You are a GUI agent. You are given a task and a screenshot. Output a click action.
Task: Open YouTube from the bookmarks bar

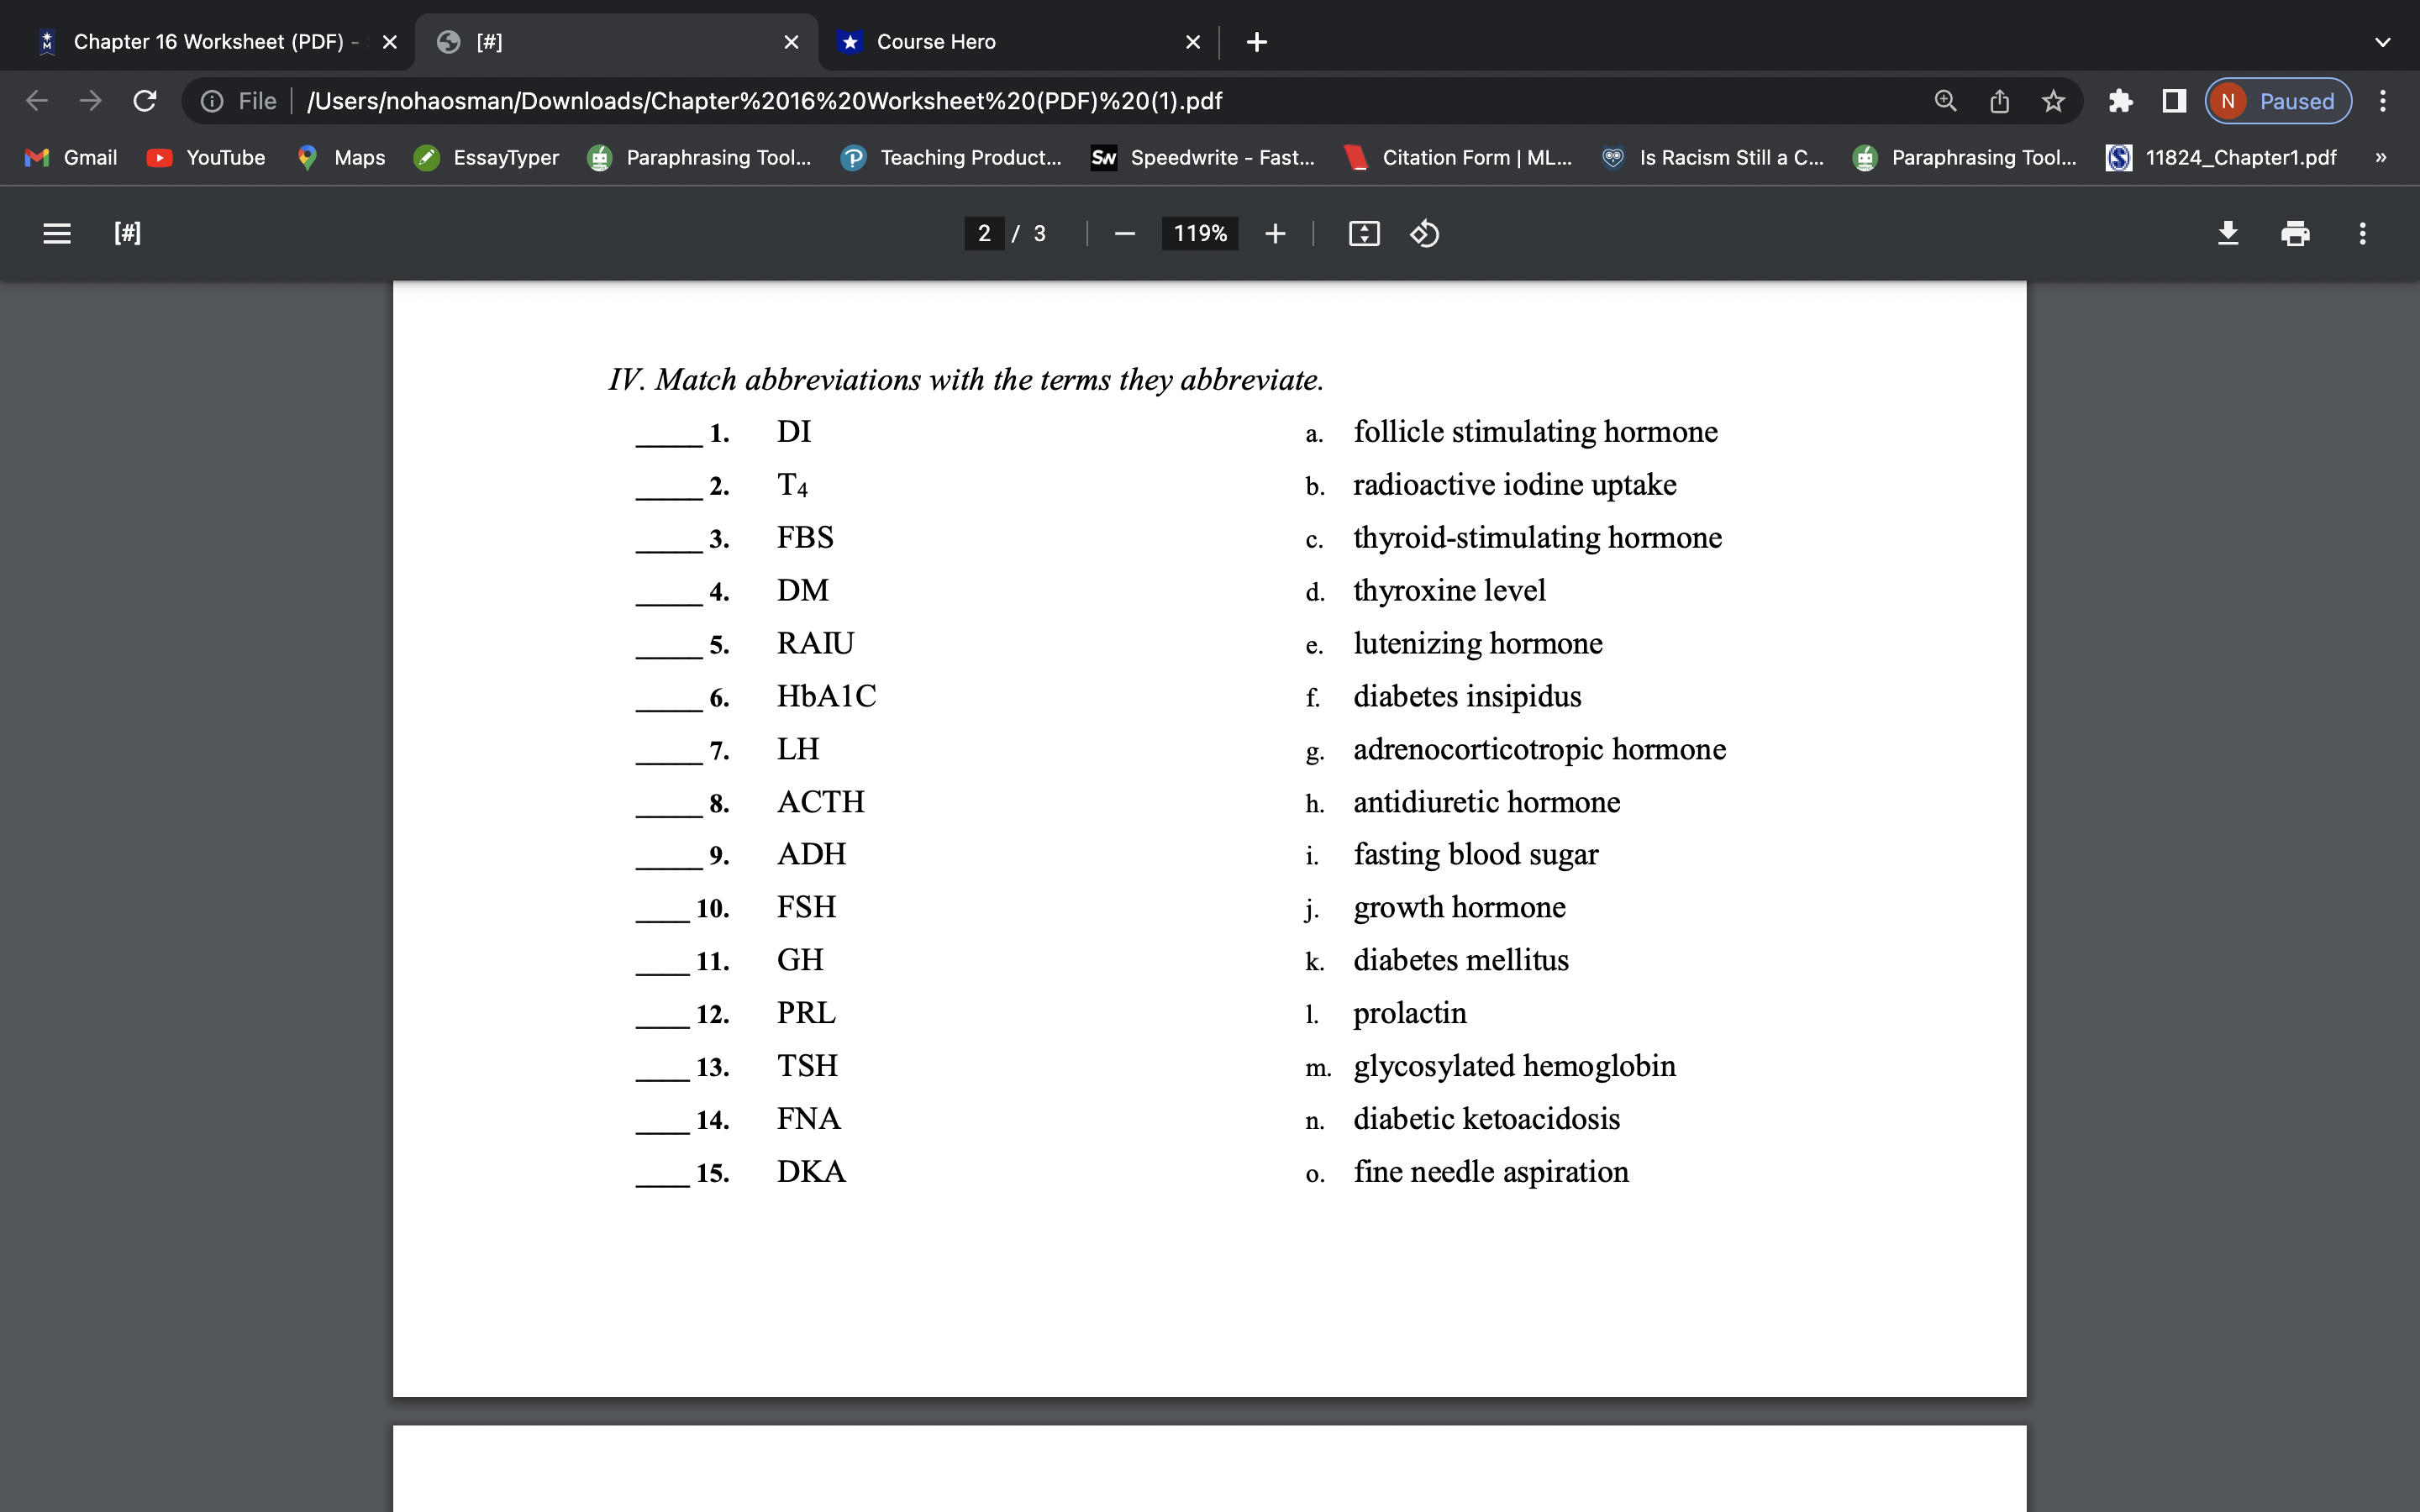(207, 157)
